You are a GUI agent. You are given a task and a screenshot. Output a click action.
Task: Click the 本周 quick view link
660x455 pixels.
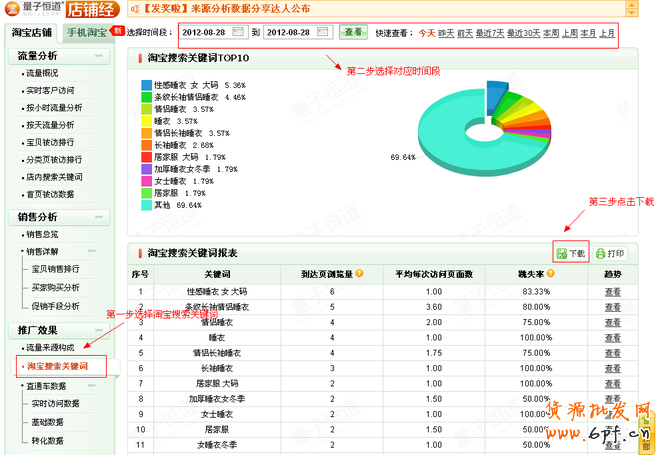(x=551, y=33)
